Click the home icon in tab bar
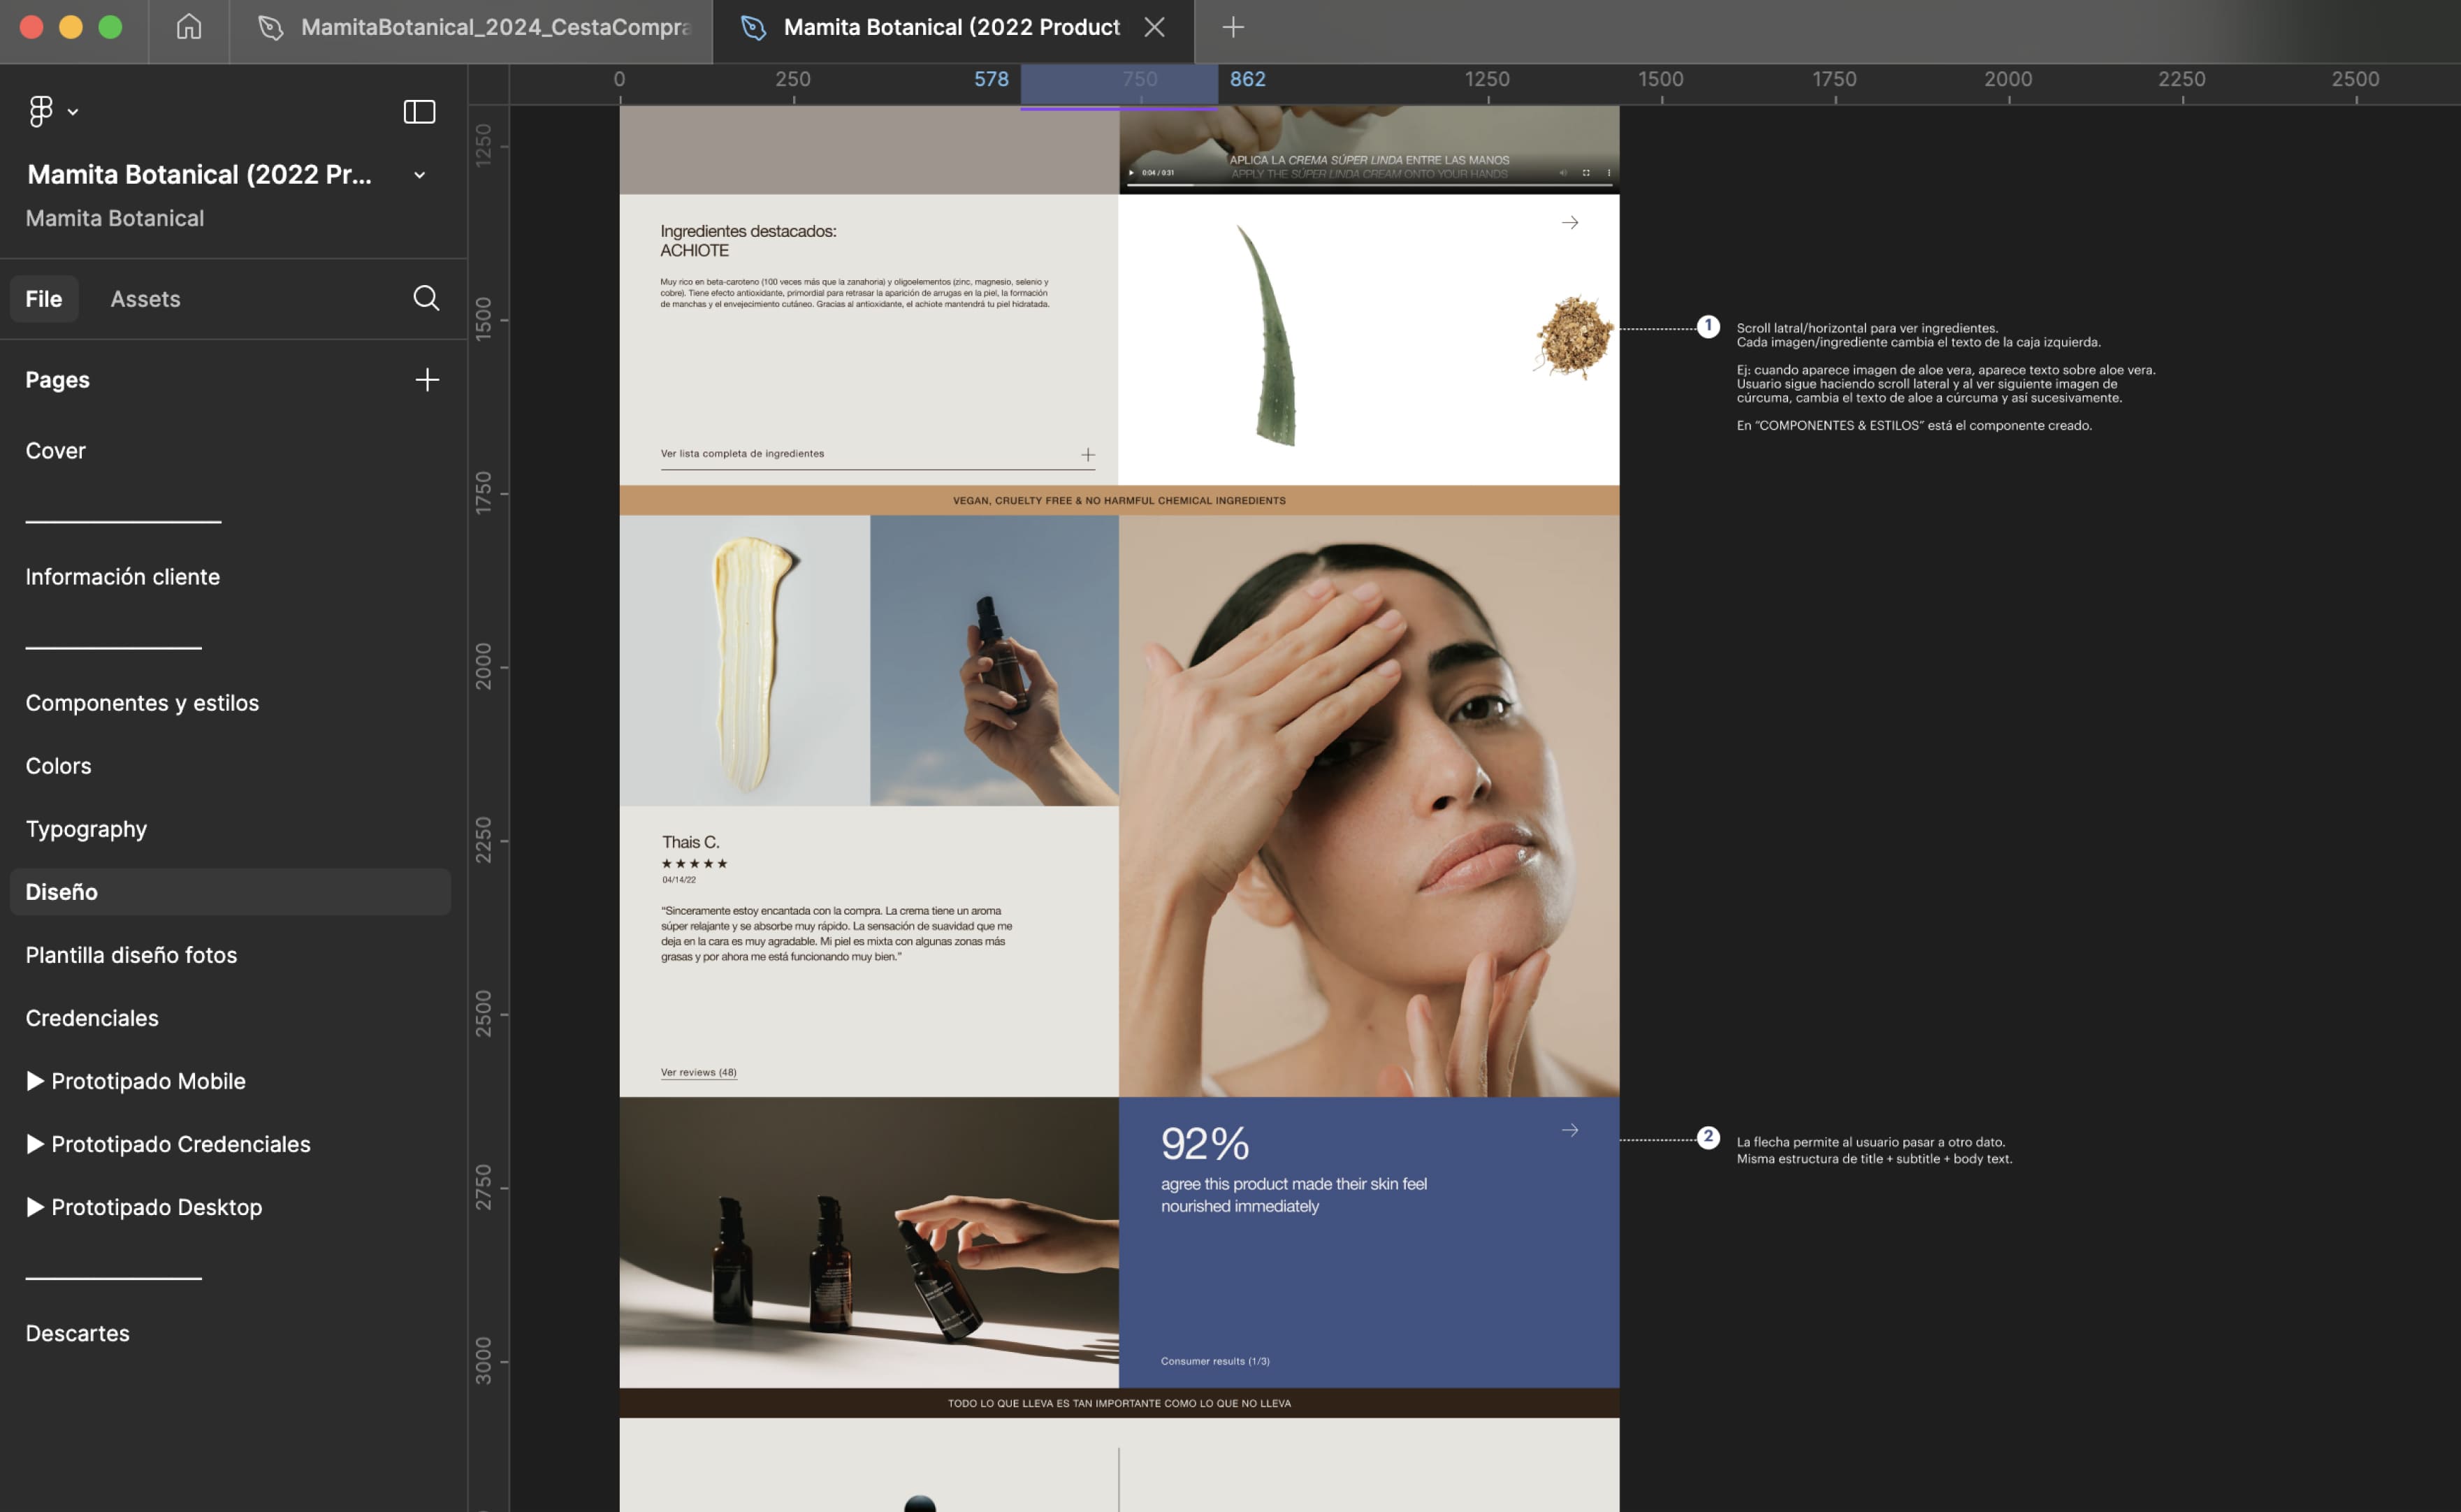This screenshot has width=2461, height=1512. (x=189, y=27)
